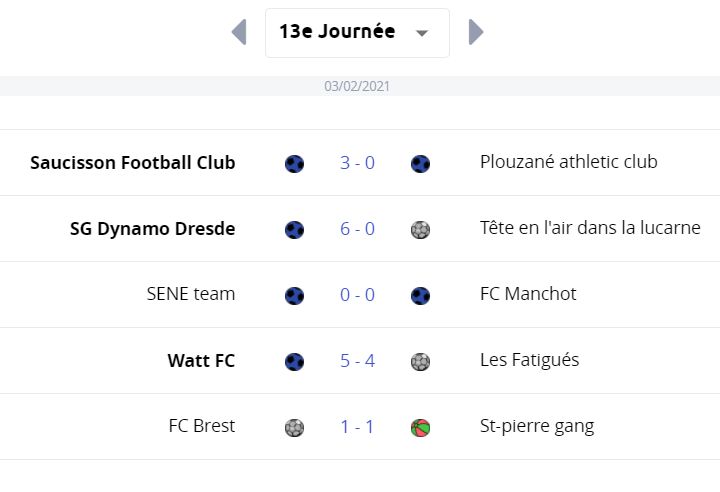Image resolution: width=720 pixels, height=492 pixels.
Task: Open the 6 - 0 match score
Action: [x=357, y=229]
